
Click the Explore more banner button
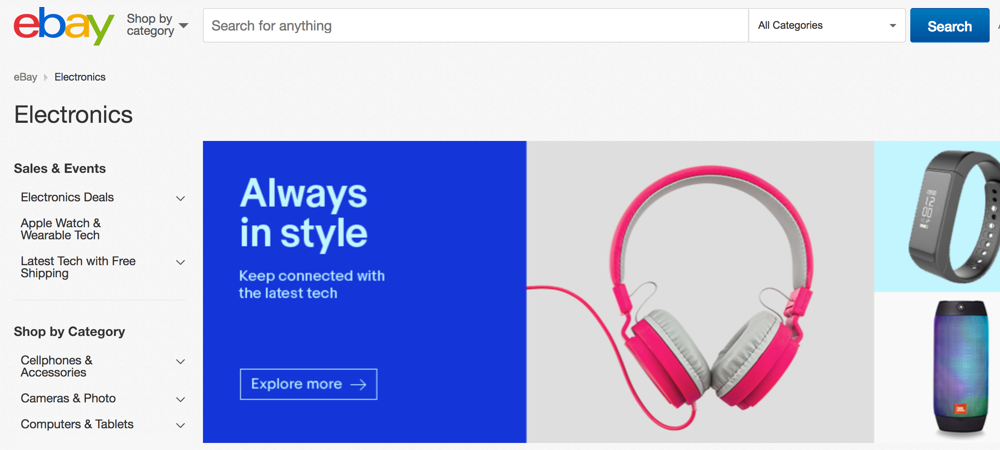coord(309,384)
